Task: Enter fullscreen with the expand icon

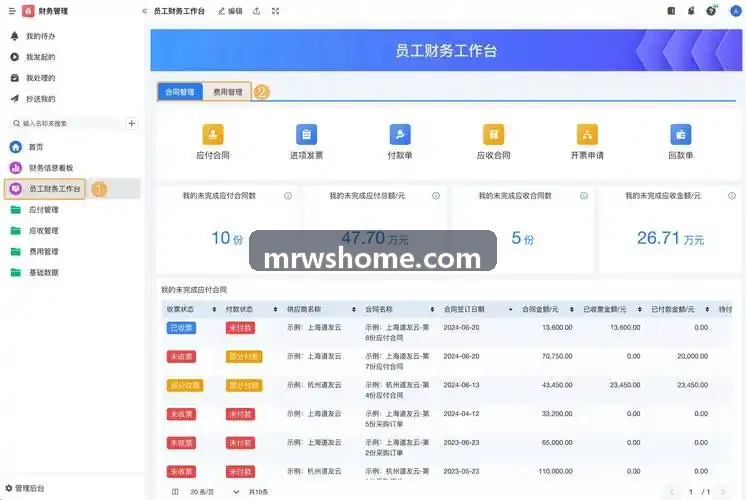Action: point(275,11)
